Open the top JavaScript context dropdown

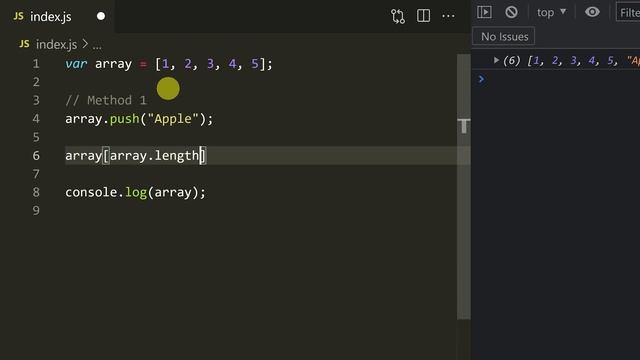(x=551, y=12)
